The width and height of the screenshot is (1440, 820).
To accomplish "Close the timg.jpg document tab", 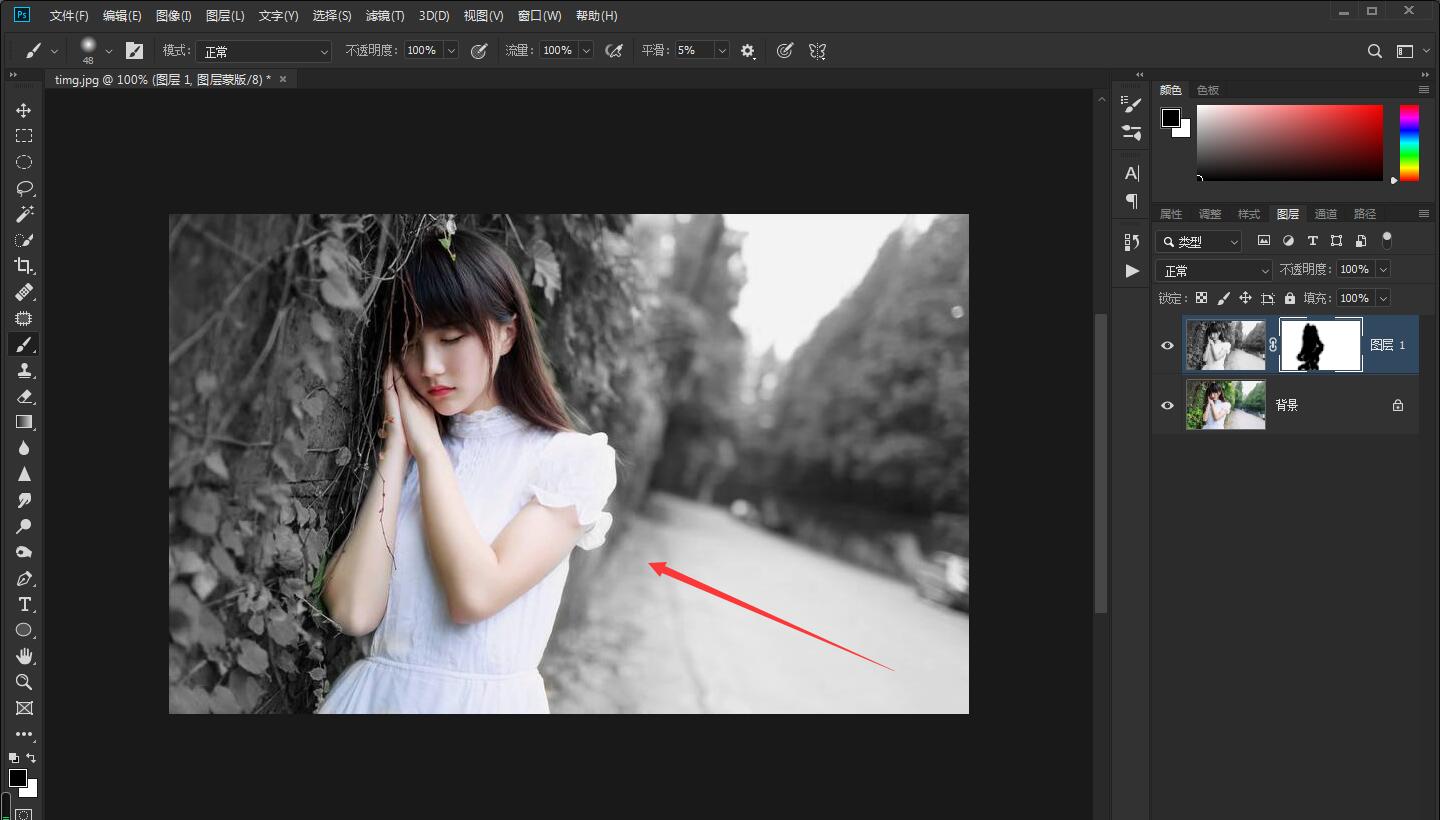I will [x=283, y=79].
